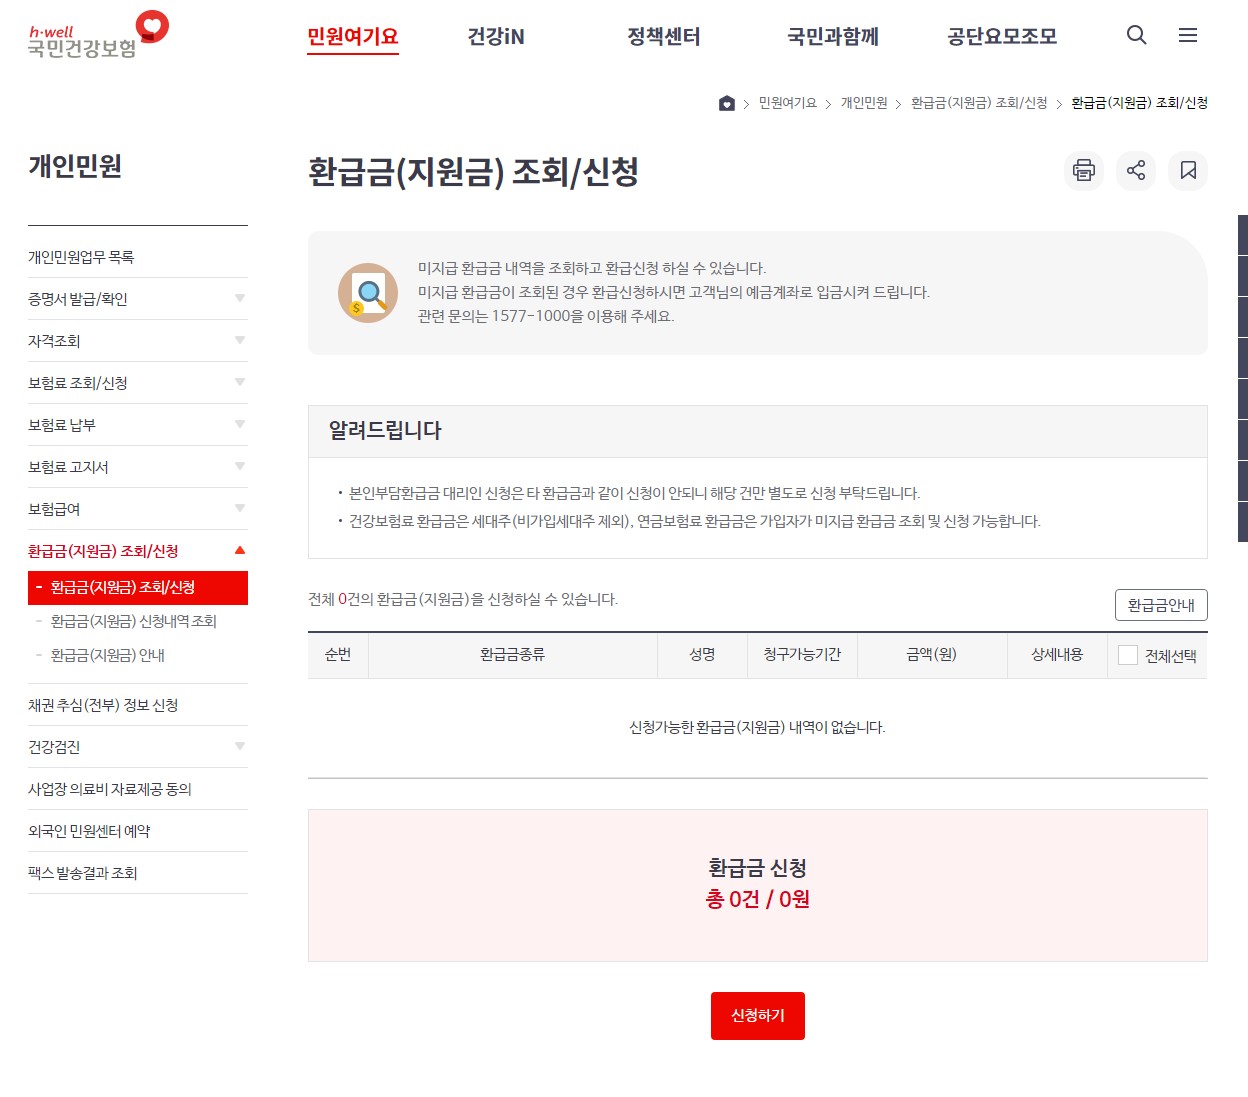
Task: Enable the 전체선택 checkbox
Action: [1126, 655]
